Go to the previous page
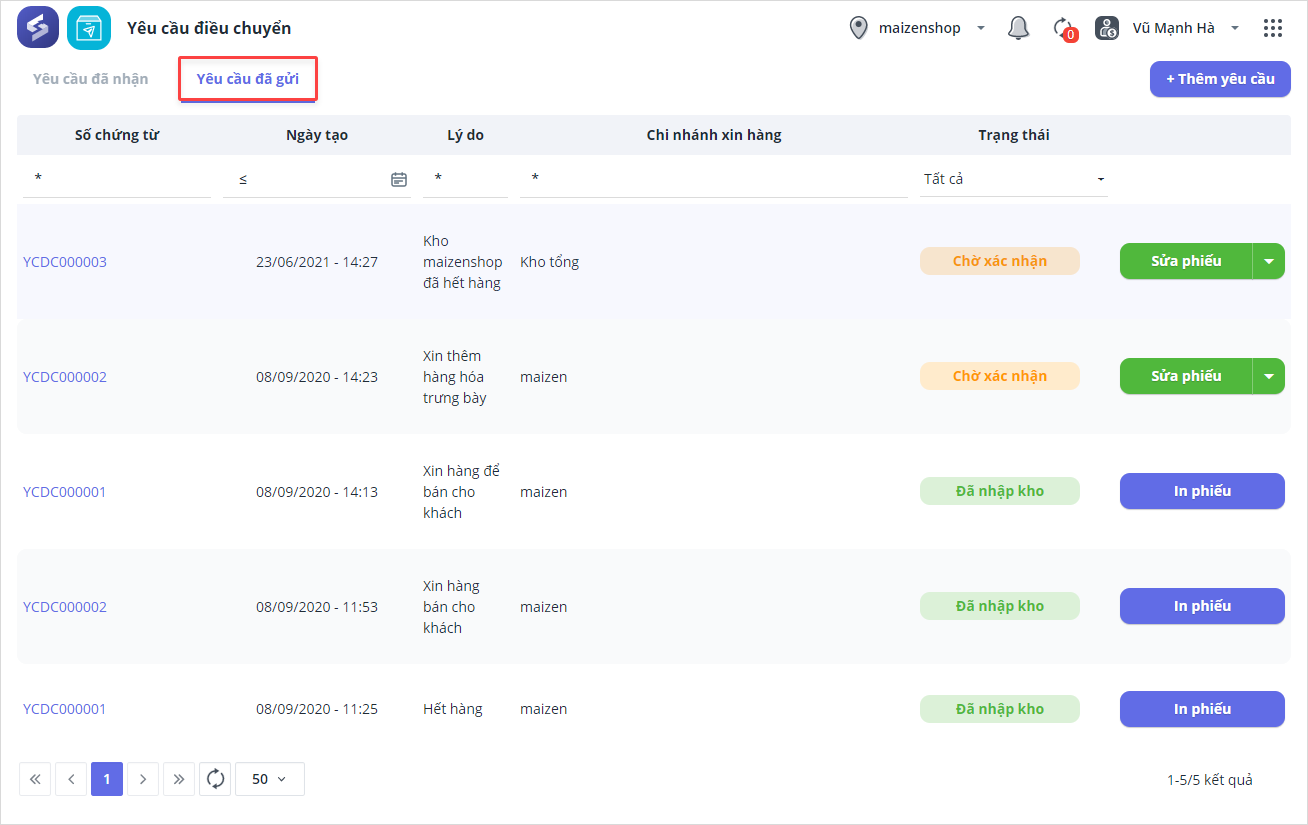 click(71, 779)
